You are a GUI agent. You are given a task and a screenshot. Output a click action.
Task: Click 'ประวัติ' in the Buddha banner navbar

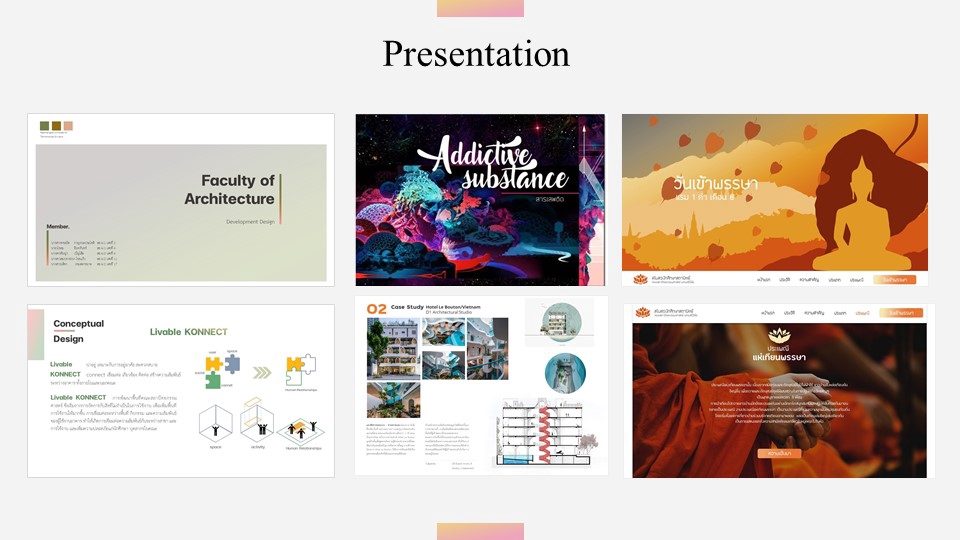click(785, 280)
